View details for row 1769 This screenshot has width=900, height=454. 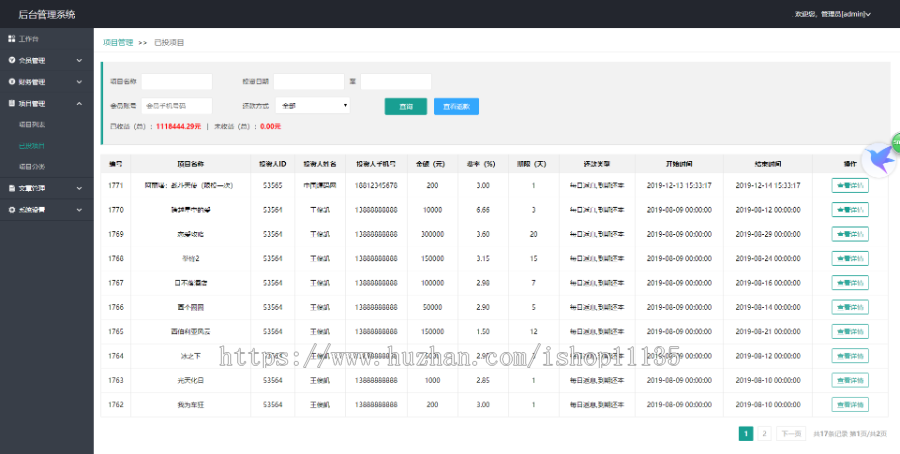(850, 234)
